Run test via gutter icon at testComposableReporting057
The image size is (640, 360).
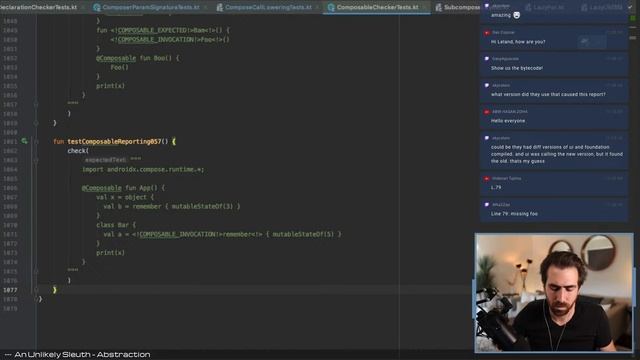click(x=24, y=141)
